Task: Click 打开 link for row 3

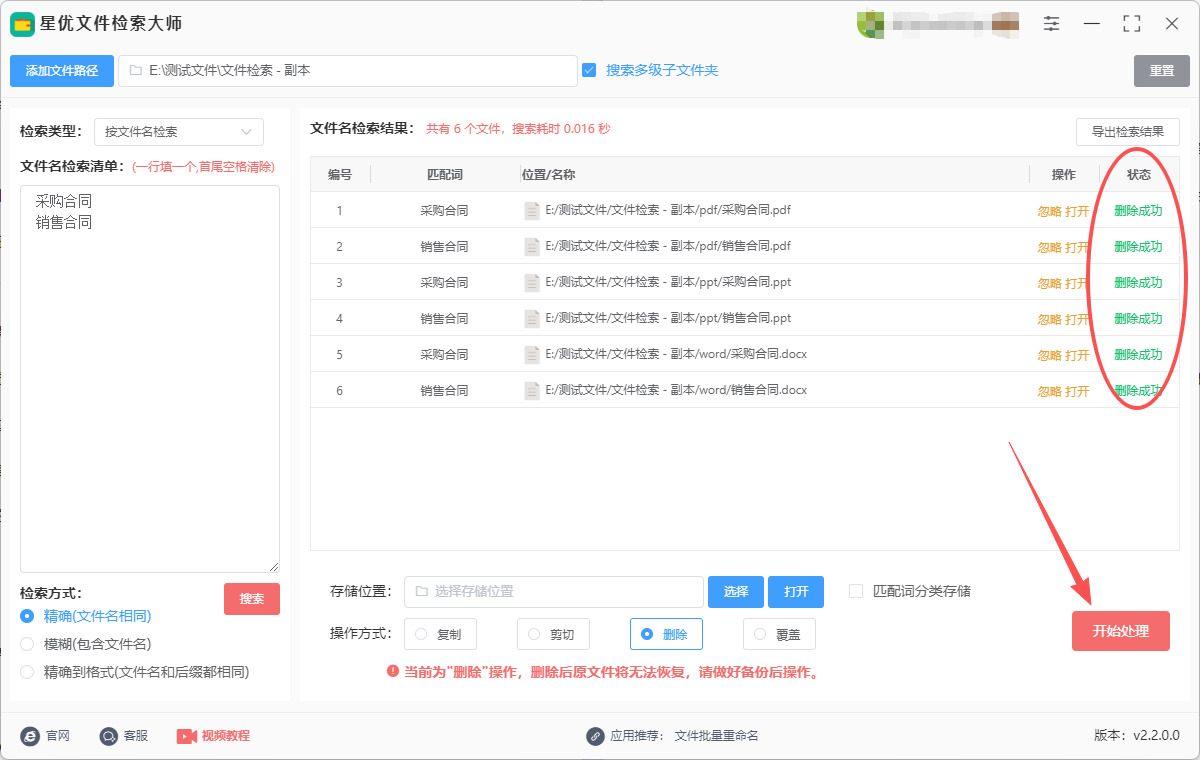Action: coord(1077,284)
